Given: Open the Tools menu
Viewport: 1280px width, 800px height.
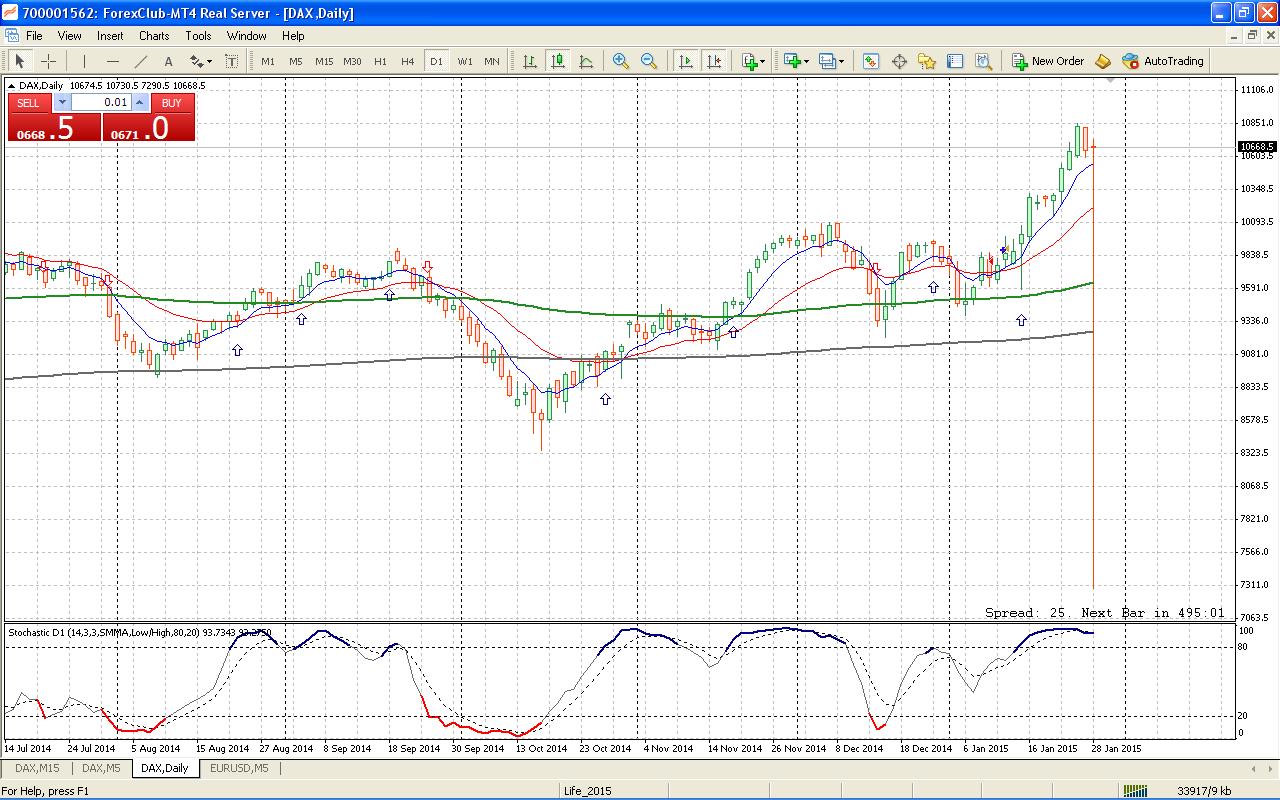Looking at the screenshot, I should 198,35.
